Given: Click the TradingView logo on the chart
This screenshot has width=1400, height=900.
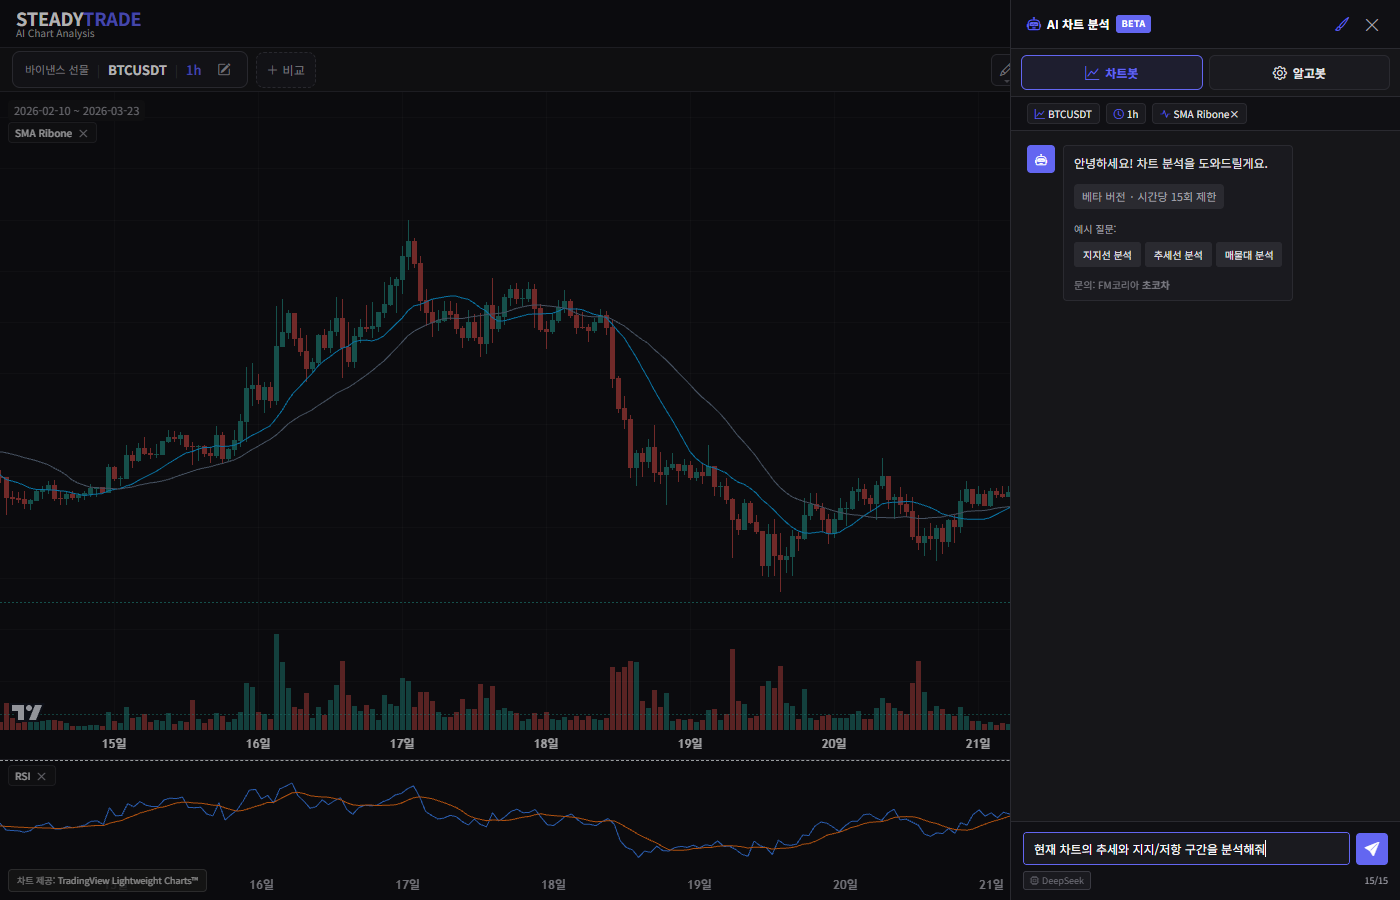Looking at the screenshot, I should click(x=27, y=712).
